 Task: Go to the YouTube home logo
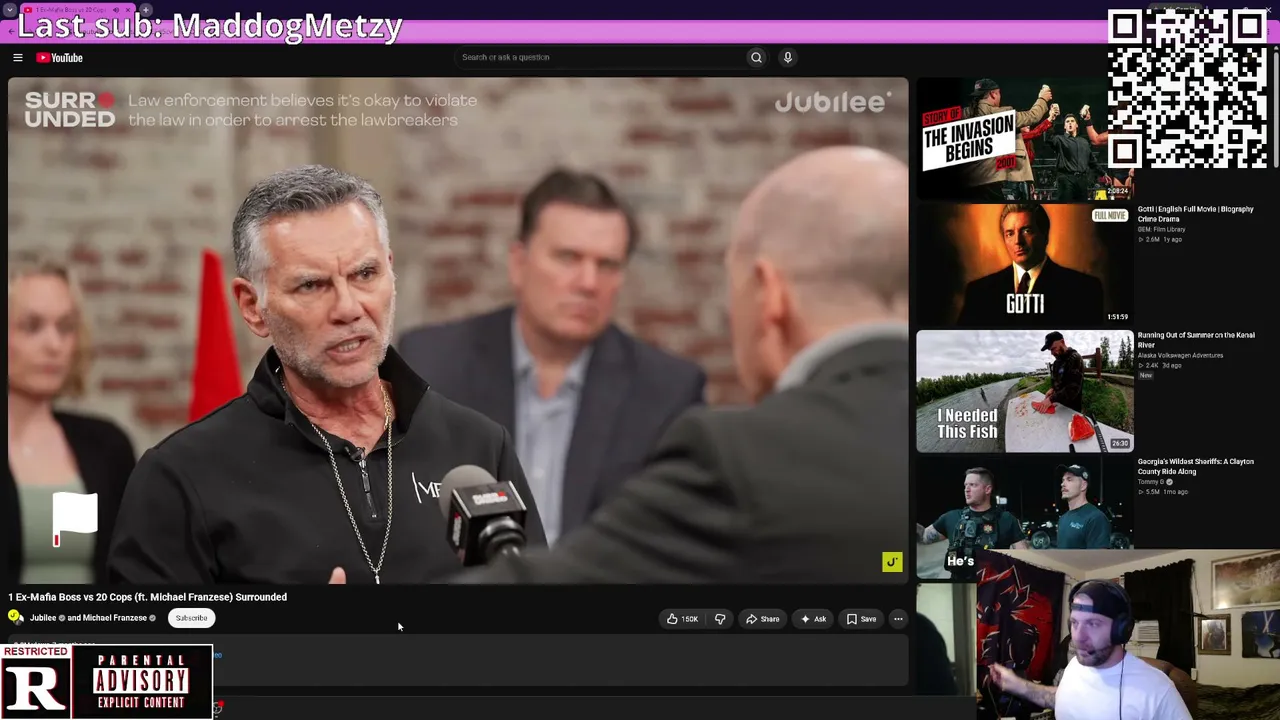(60, 58)
